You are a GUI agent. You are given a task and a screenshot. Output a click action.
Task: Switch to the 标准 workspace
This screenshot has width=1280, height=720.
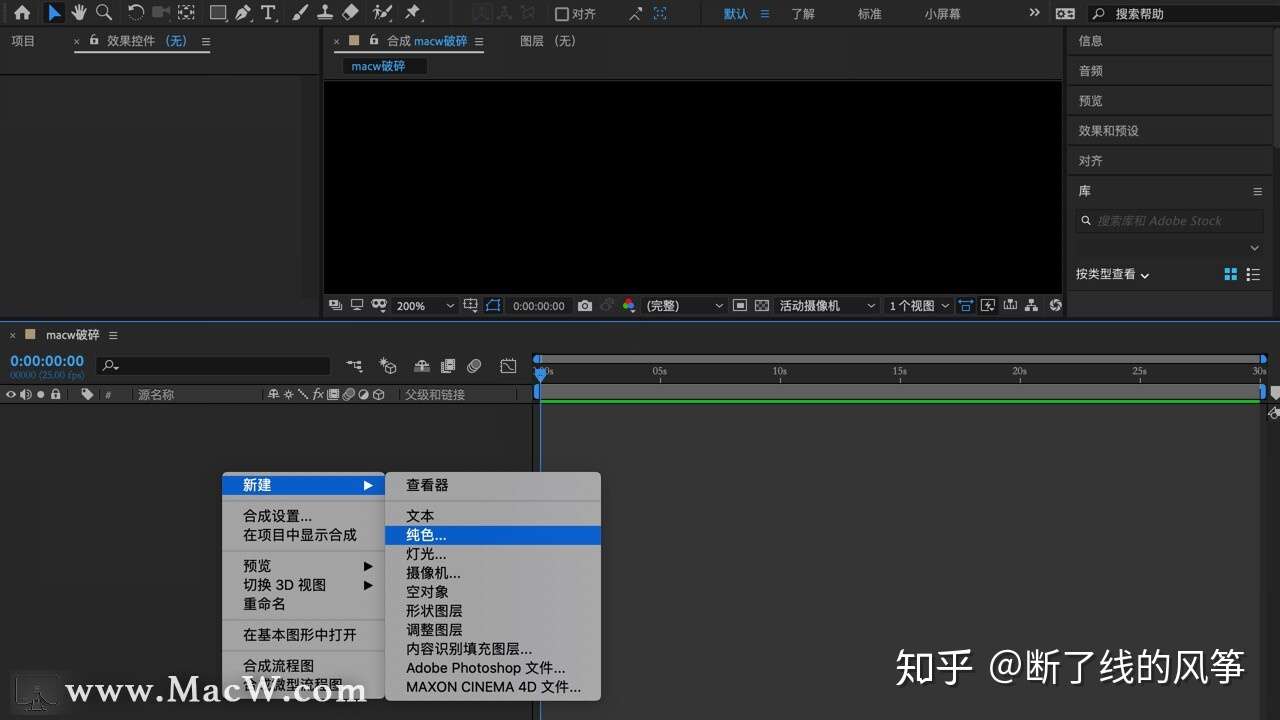tap(870, 14)
